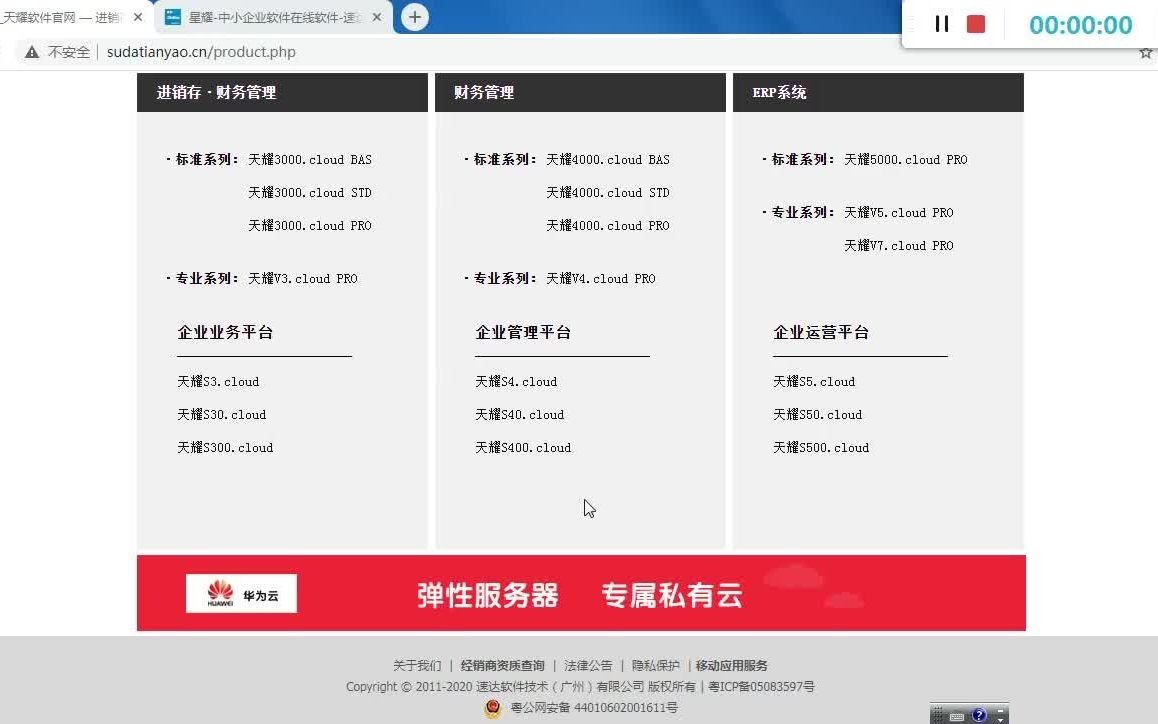The width and height of the screenshot is (1158, 724).
Task: Expand options in the recording toolbar edge
Action: (x=910, y=22)
